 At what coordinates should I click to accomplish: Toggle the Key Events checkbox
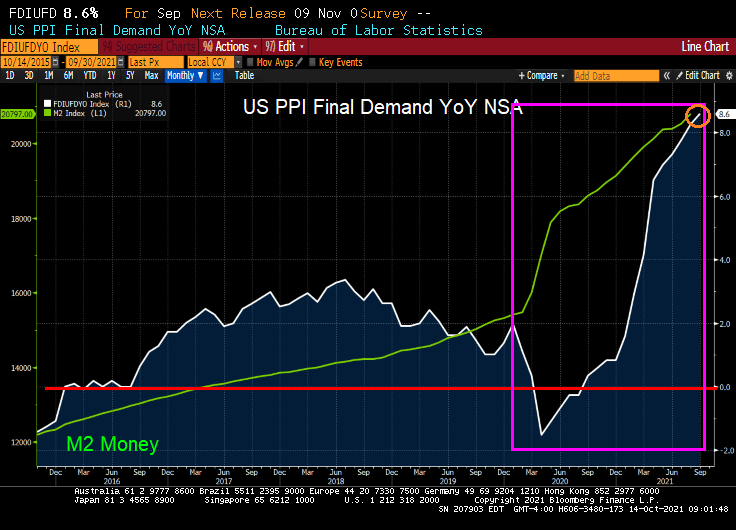(311, 62)
